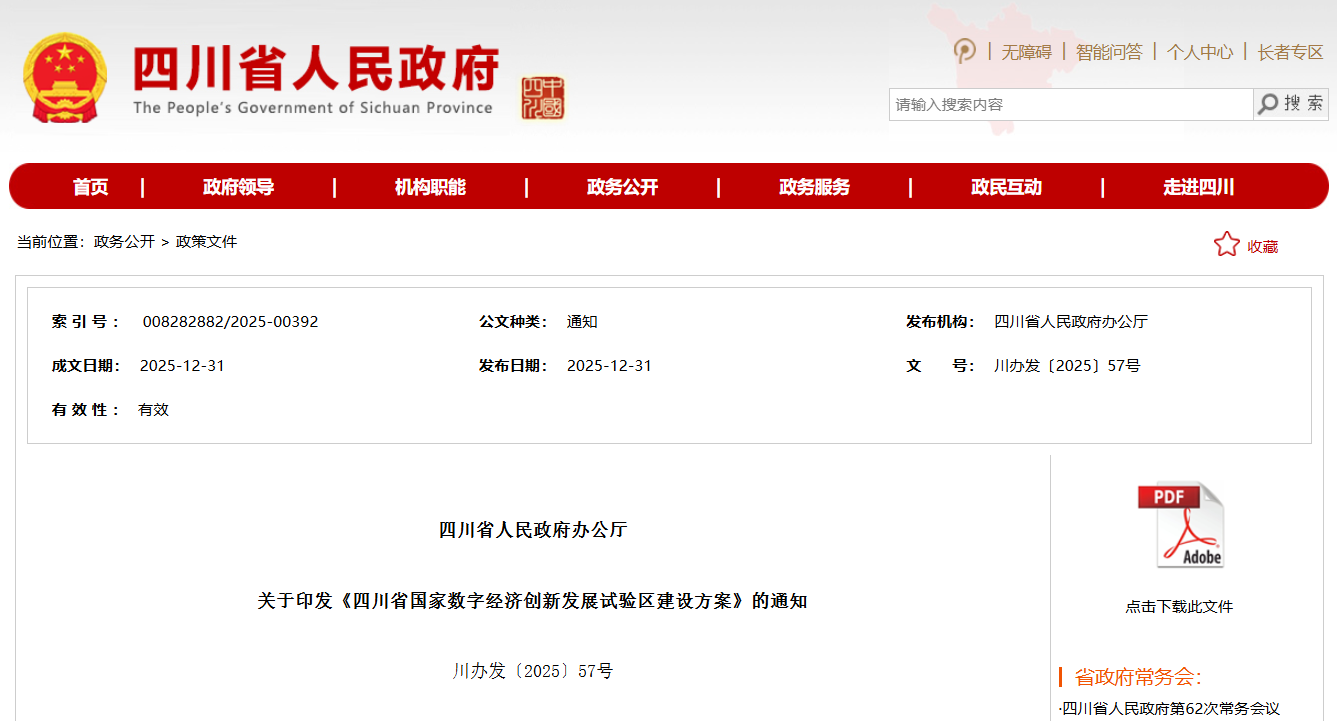Click the national emblem logo

[x=65, y=79]
